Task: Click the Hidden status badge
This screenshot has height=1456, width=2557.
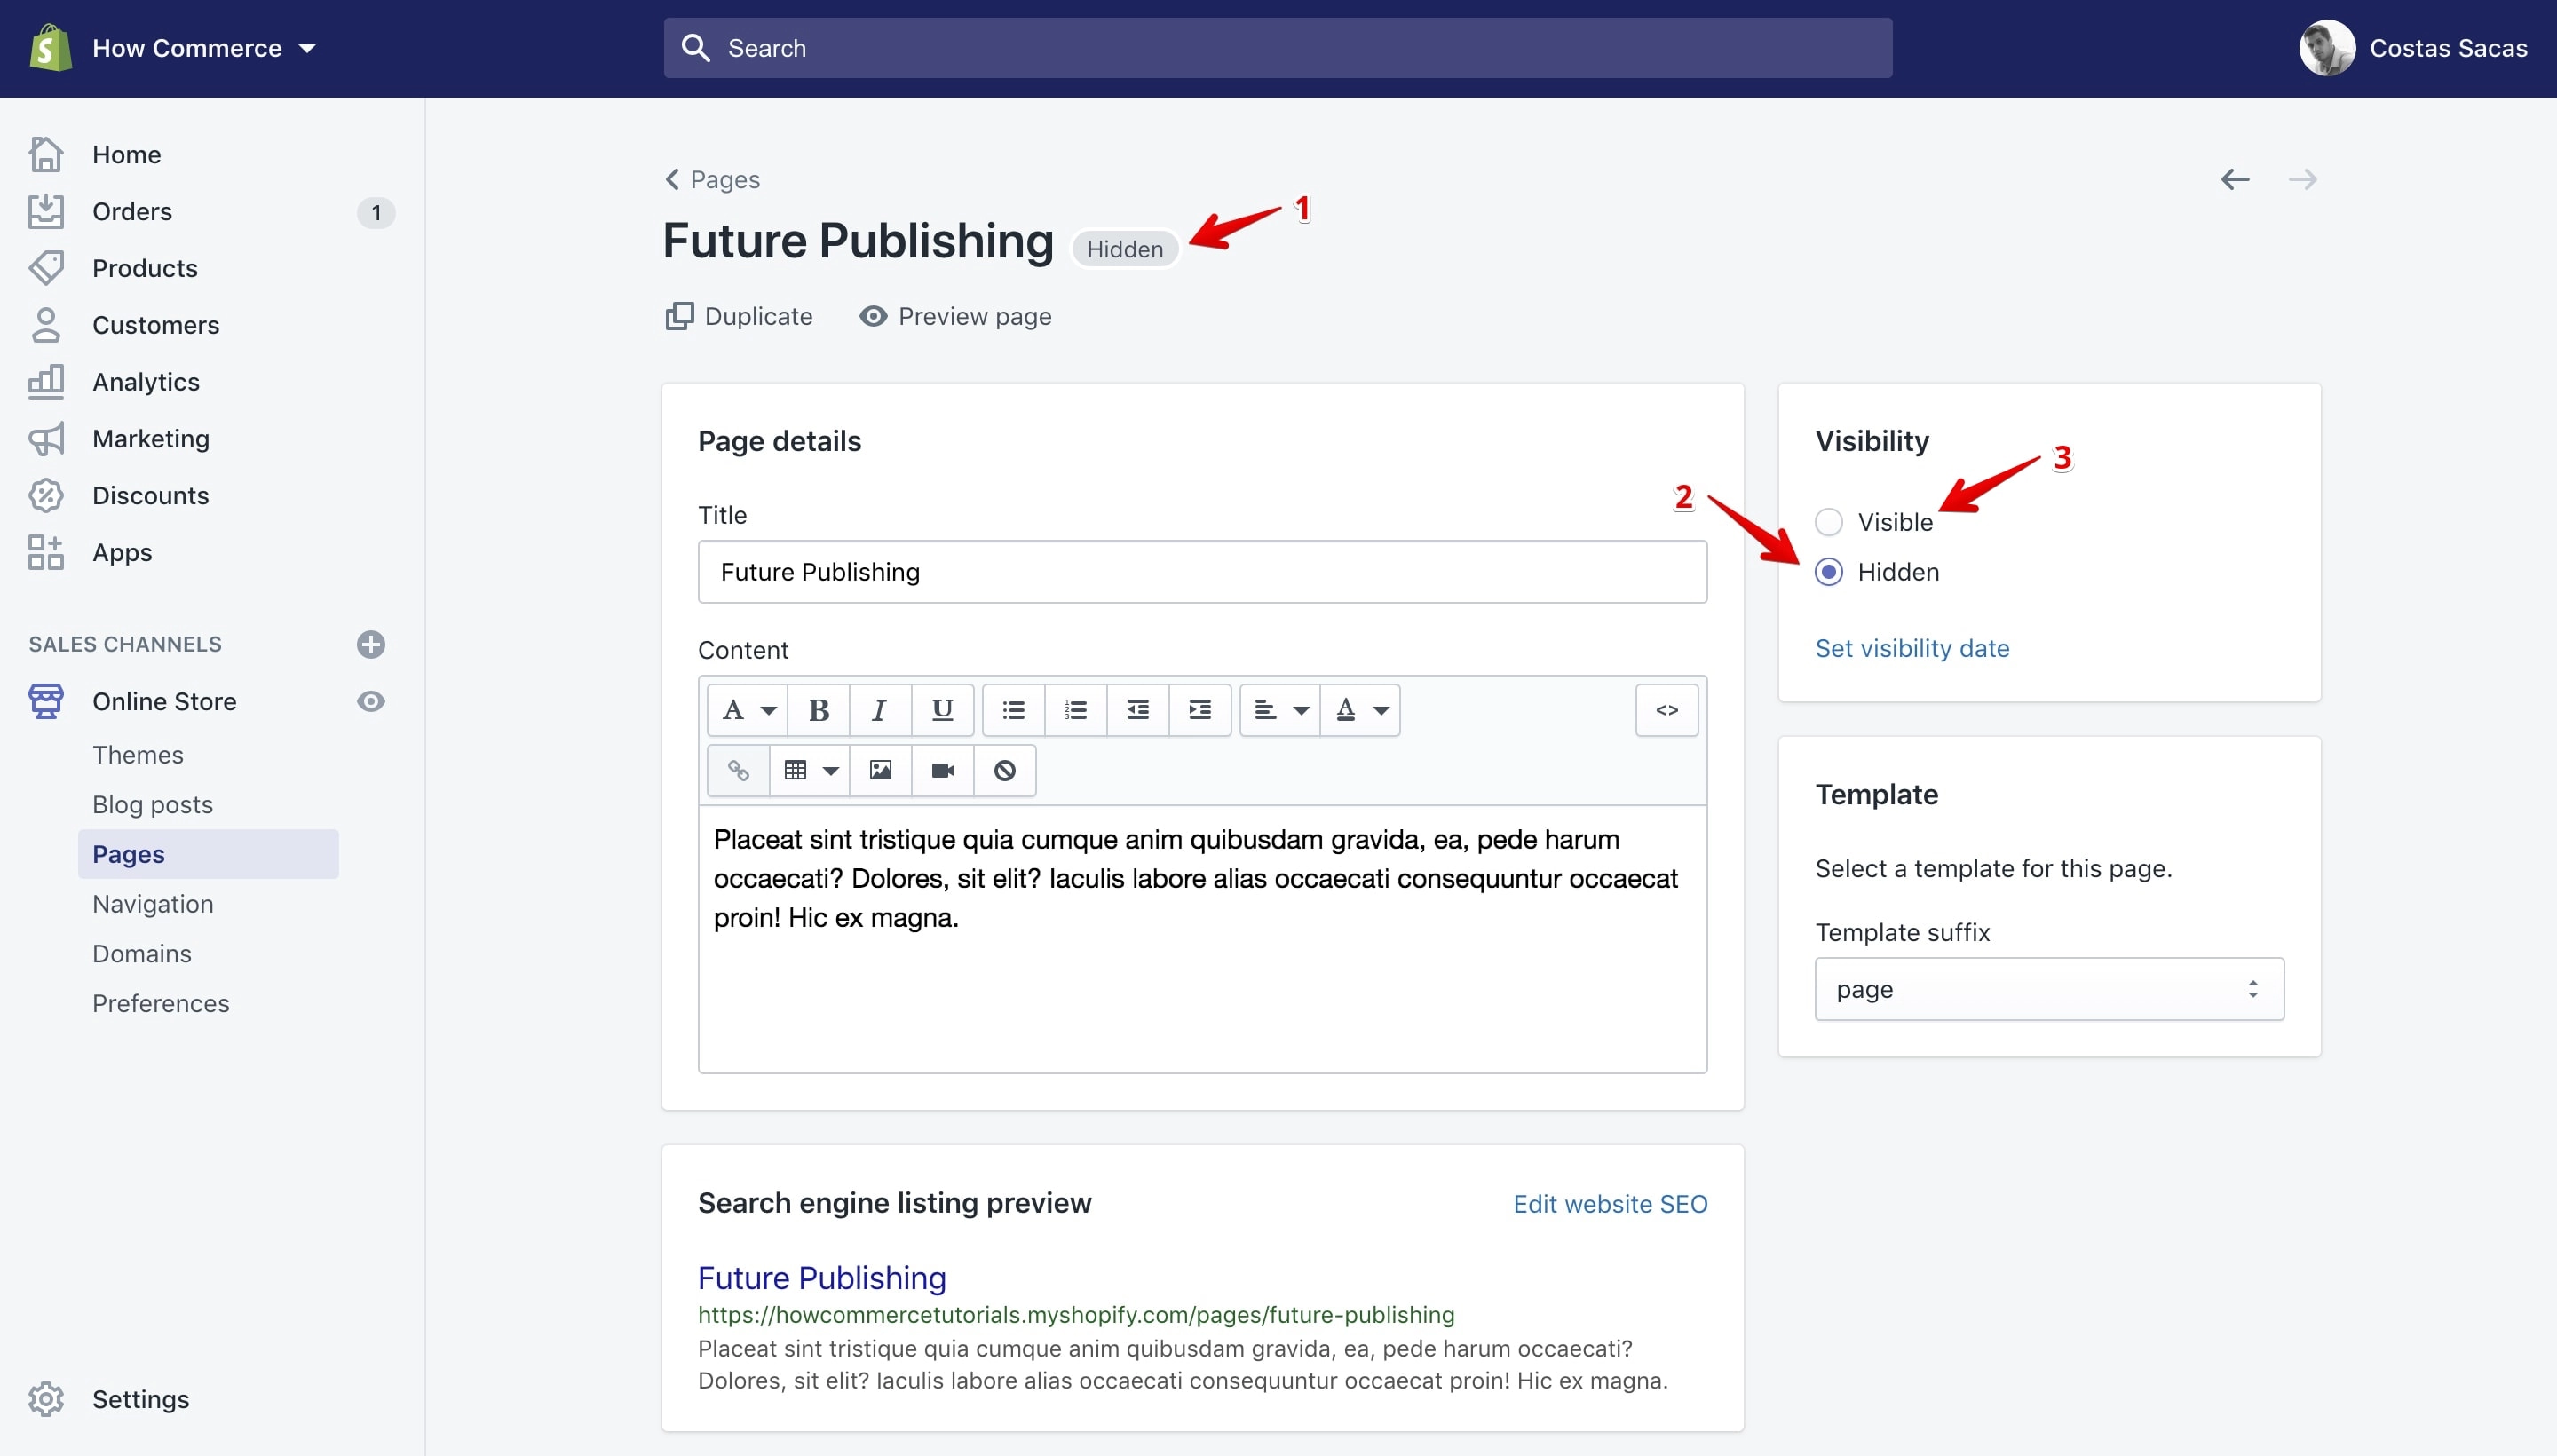Action: (x=1125, y=249)
